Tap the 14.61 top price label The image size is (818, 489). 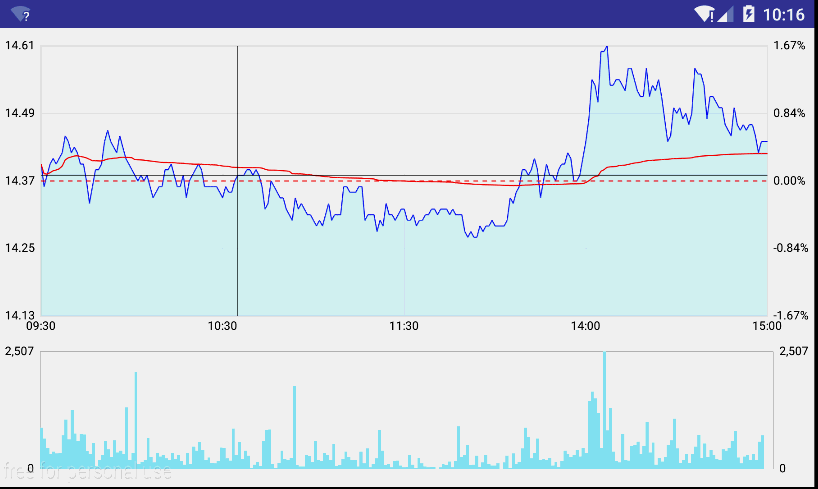[x=20, y=46]
